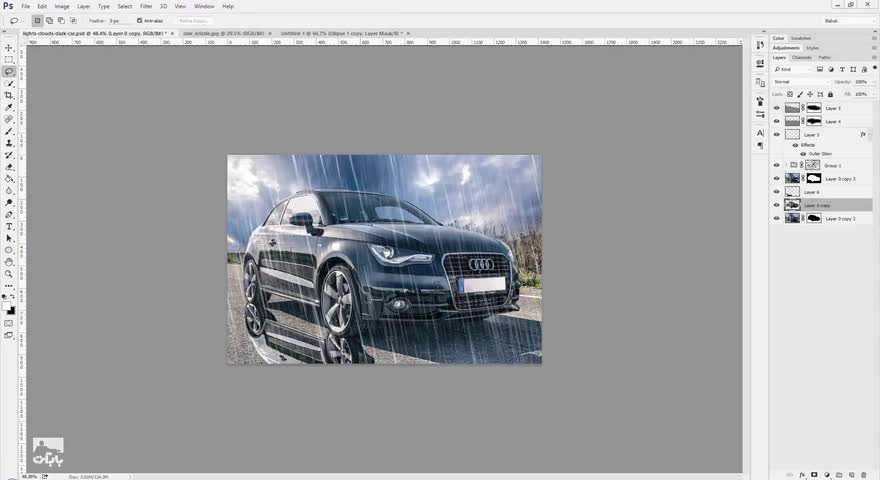Click the Refine Edge button

[194, 21]
